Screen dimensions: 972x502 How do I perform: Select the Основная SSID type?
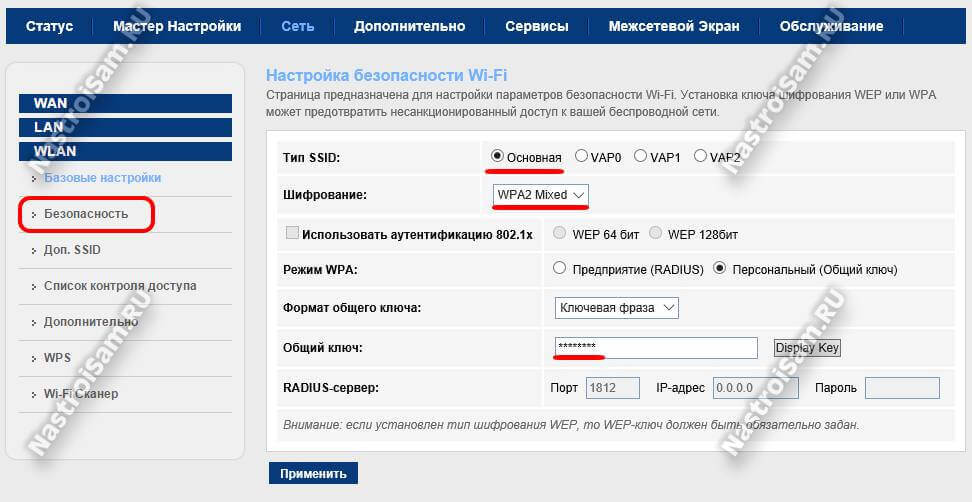coord(497,156)
